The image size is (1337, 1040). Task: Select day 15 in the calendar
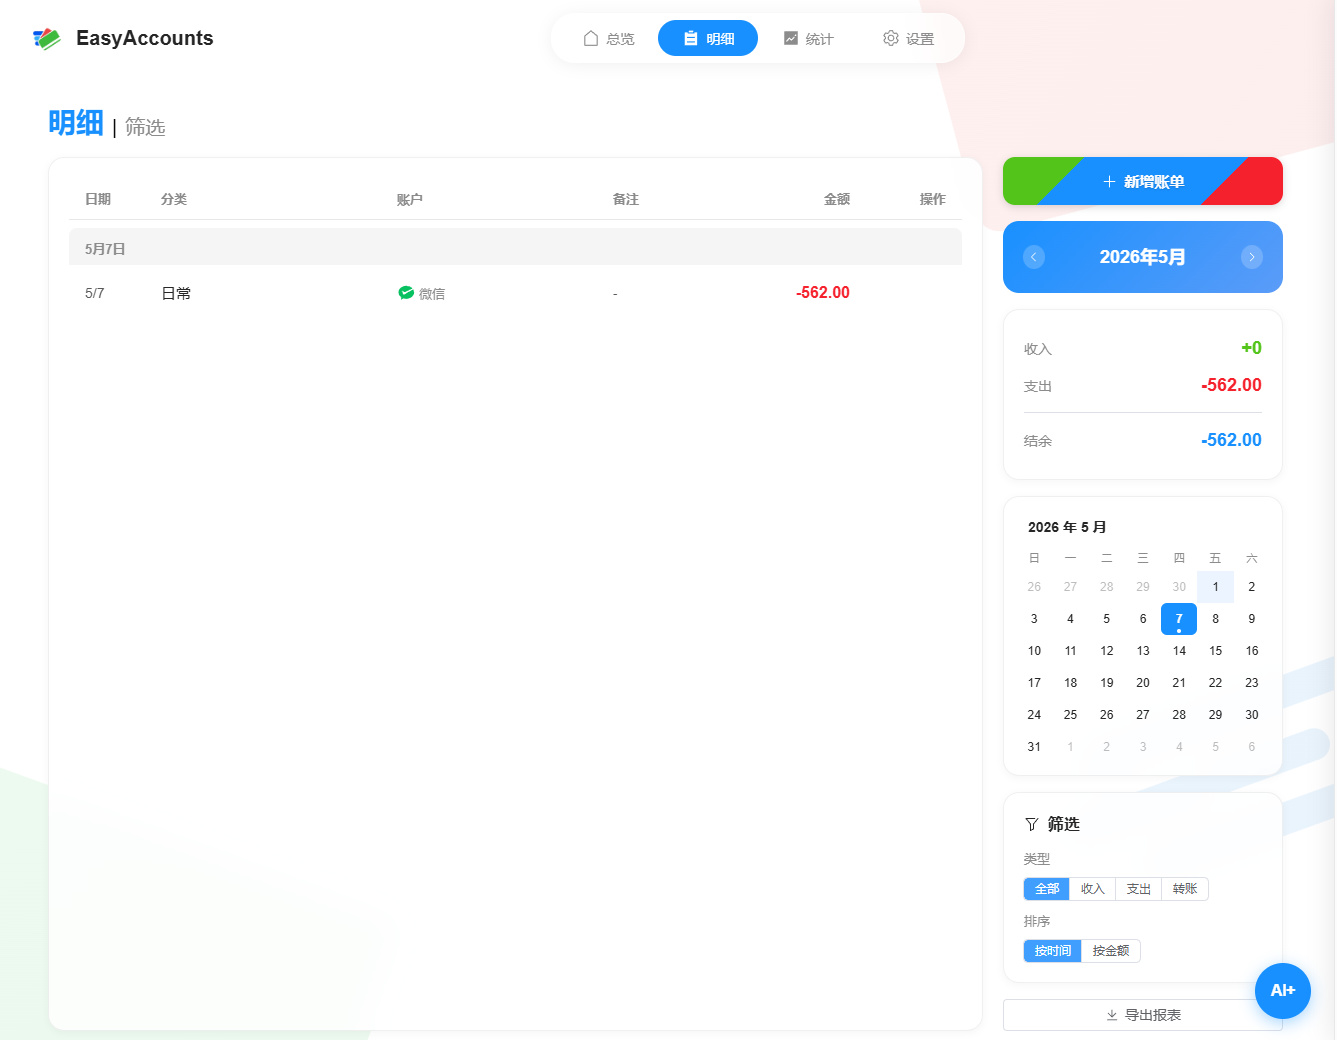[1215, 651]
